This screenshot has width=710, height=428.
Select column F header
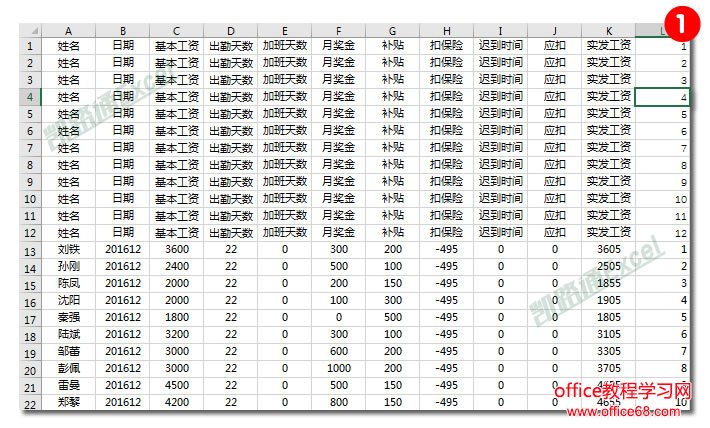(x=339, y=31)
